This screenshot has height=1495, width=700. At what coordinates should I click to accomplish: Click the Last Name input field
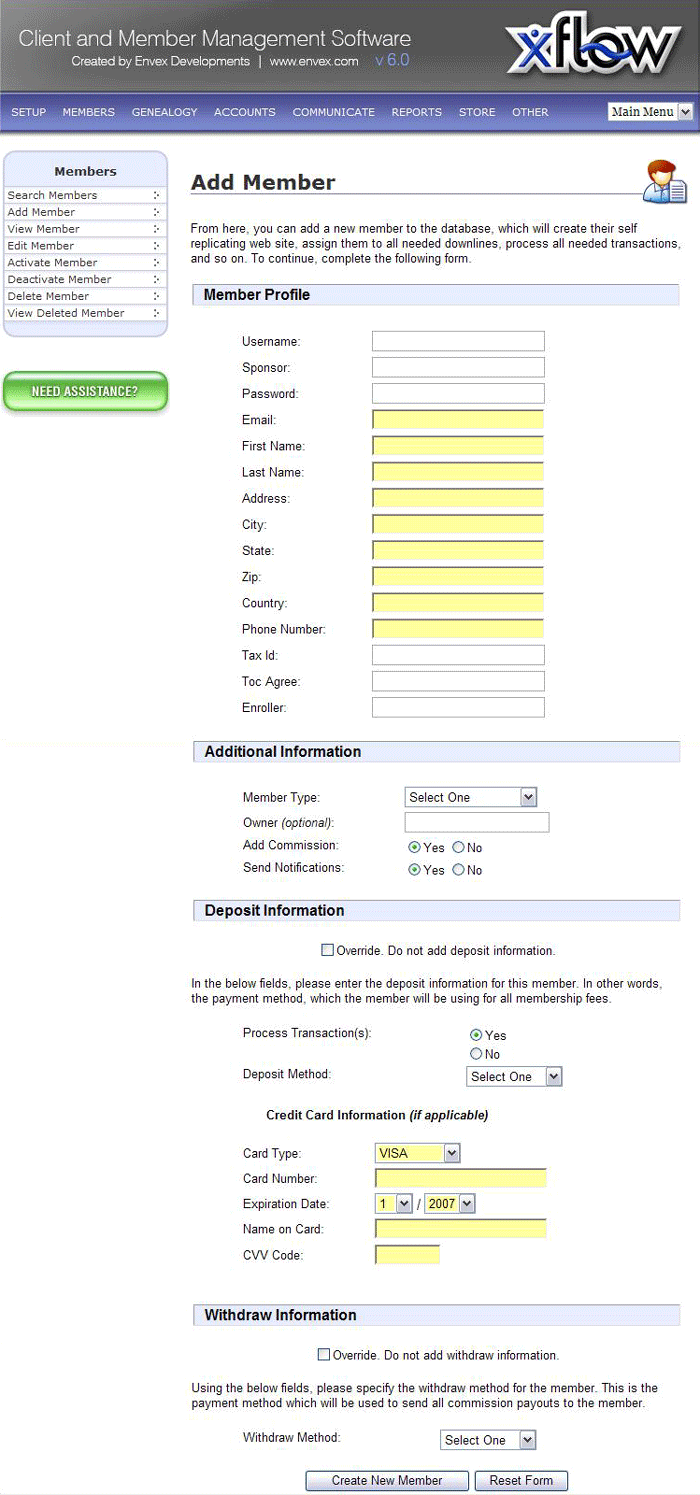point(458,472)
